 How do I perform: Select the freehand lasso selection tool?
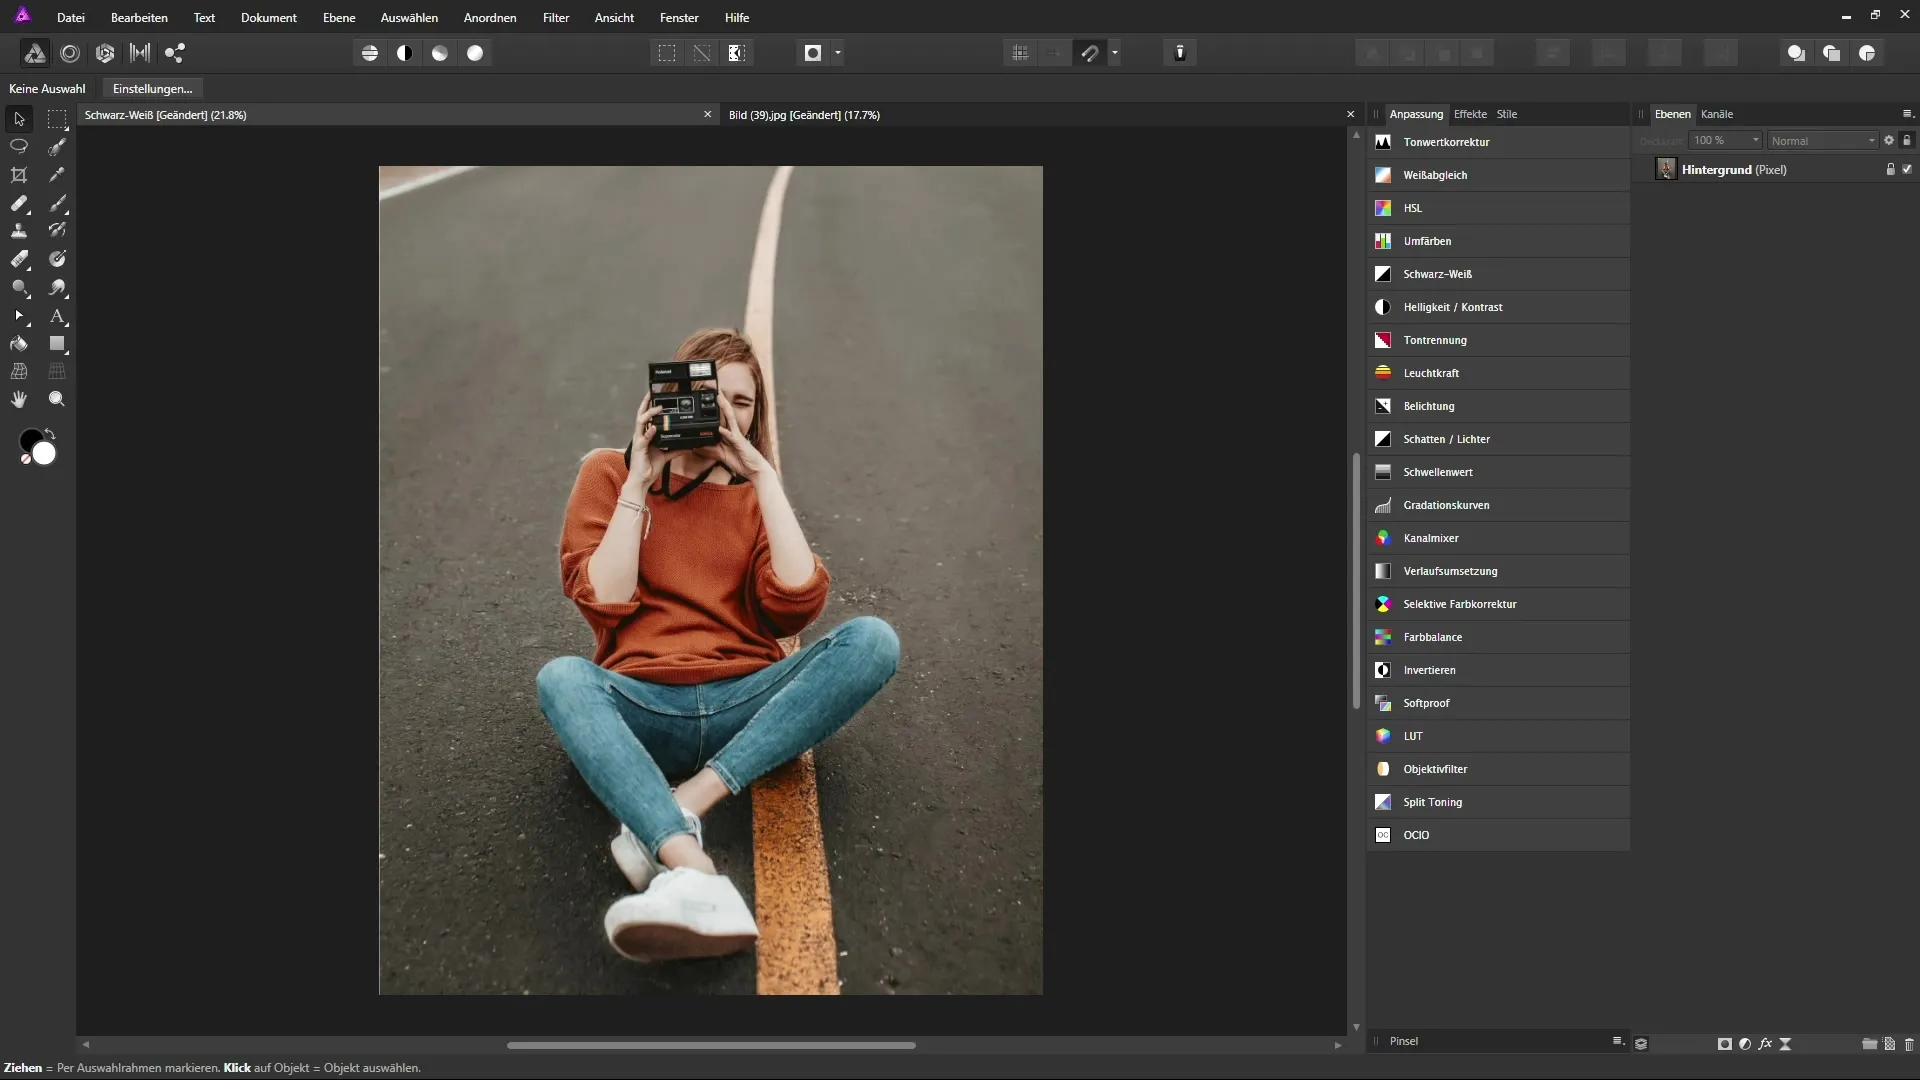[x=19, y=147]
